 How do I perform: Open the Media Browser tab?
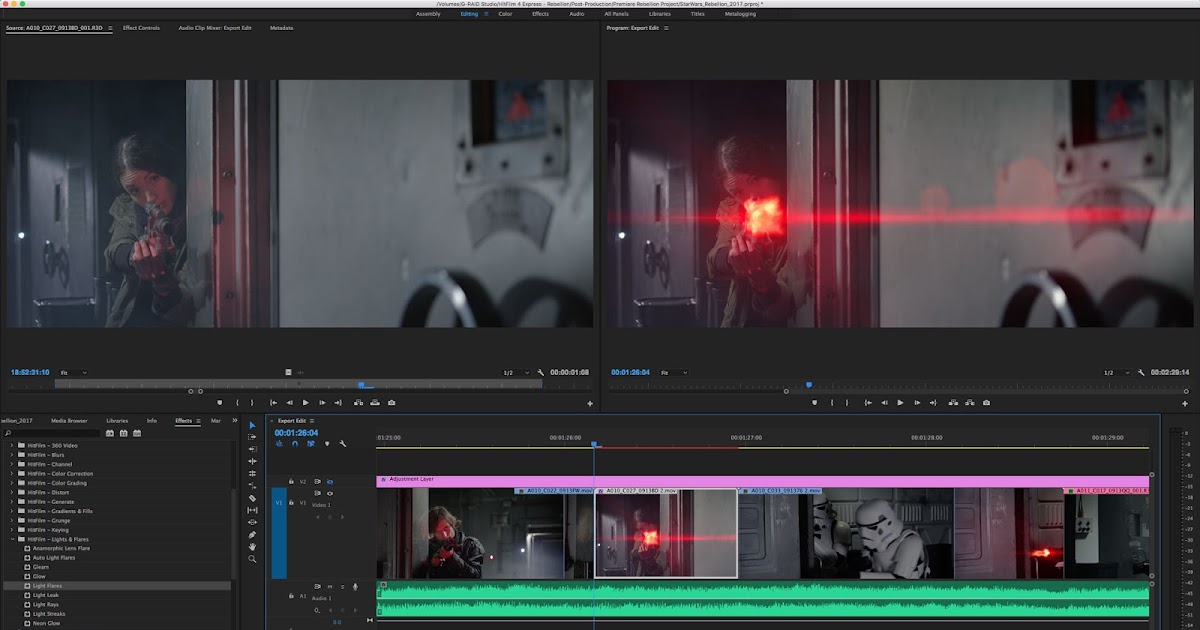point(70,421)
